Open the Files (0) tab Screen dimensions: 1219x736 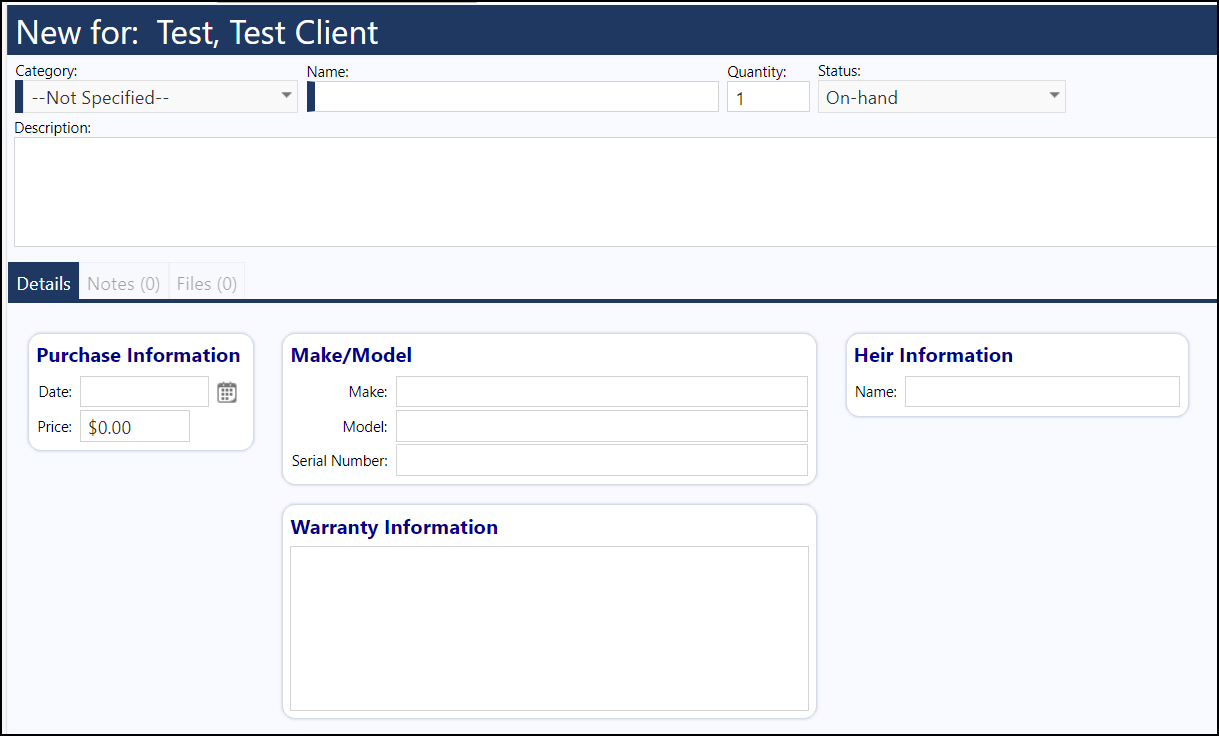pos(207,283)
